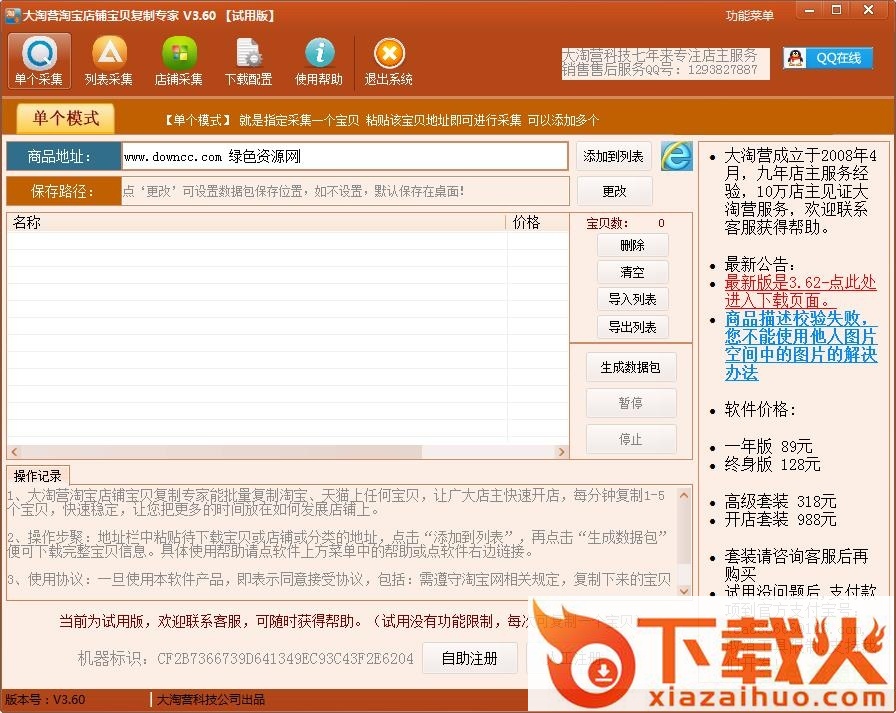Click the 保存路径 path field
This screenshot has height=713, width=896.
(x=345, y=191)
